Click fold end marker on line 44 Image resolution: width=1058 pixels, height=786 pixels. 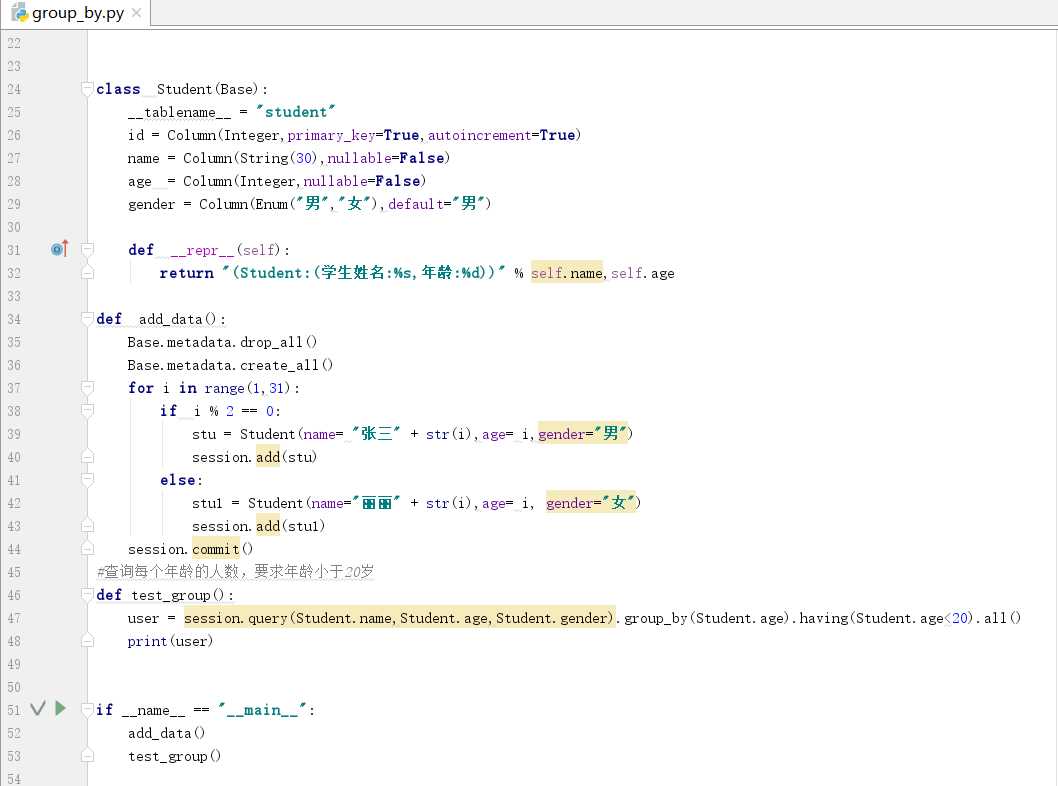[x=87, y=549]
